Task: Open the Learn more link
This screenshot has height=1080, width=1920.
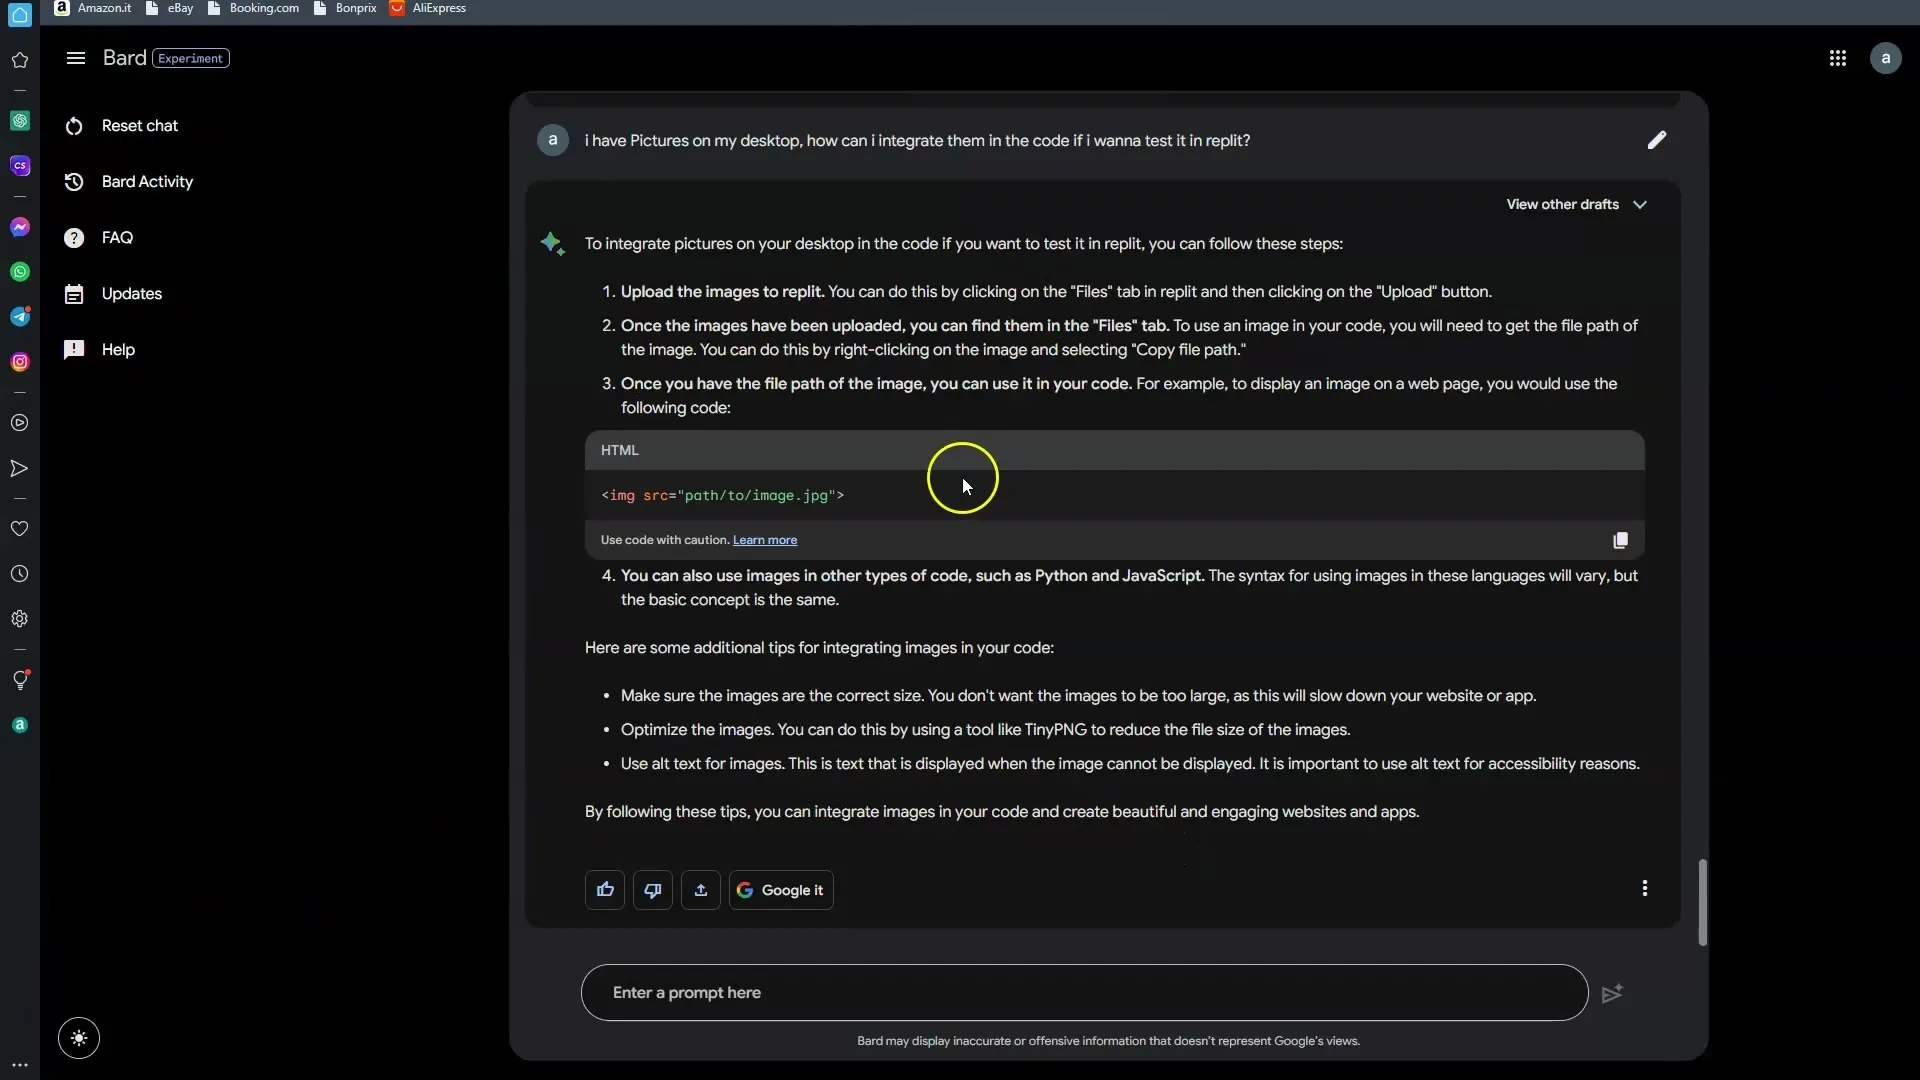Action: (x=765, y=540)
